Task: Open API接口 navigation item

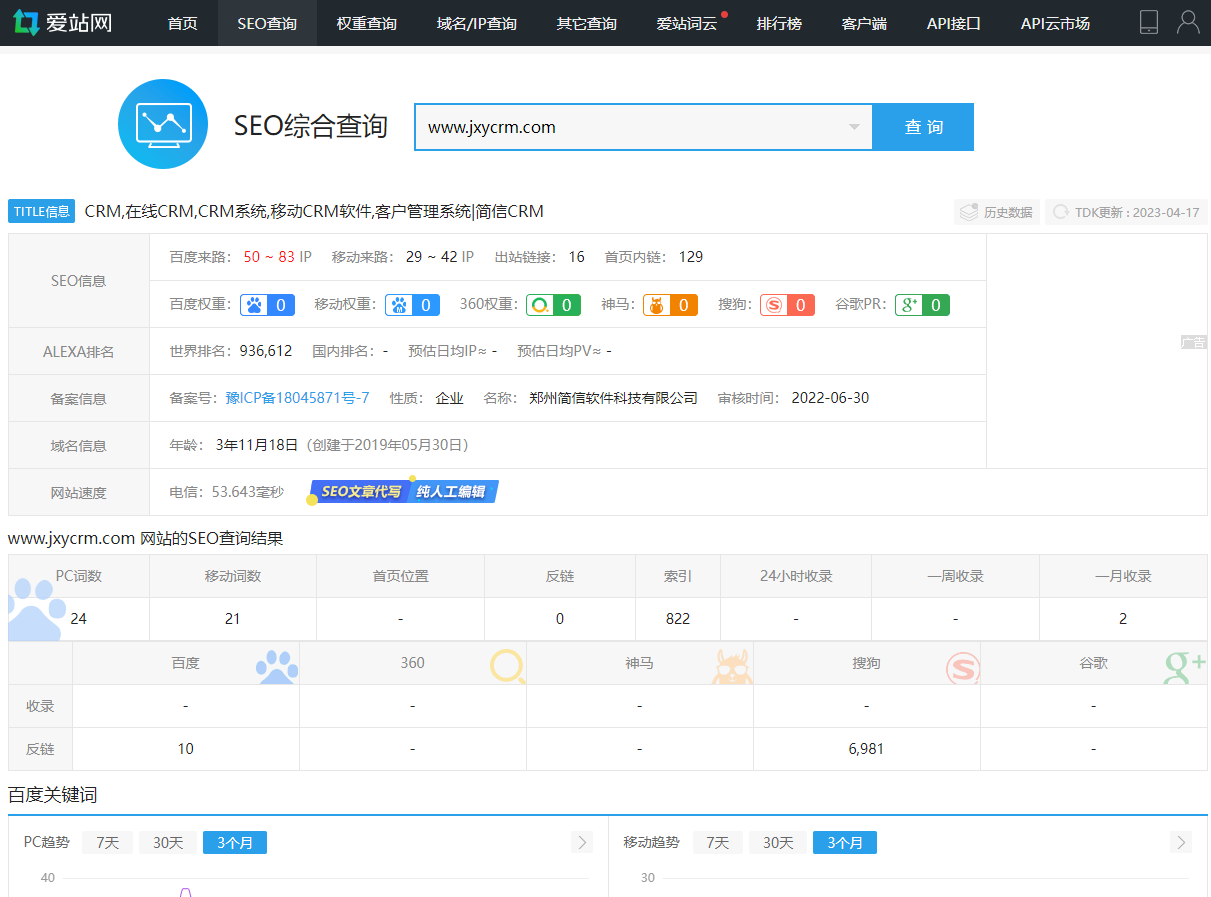Action: (x=954, y=23)
